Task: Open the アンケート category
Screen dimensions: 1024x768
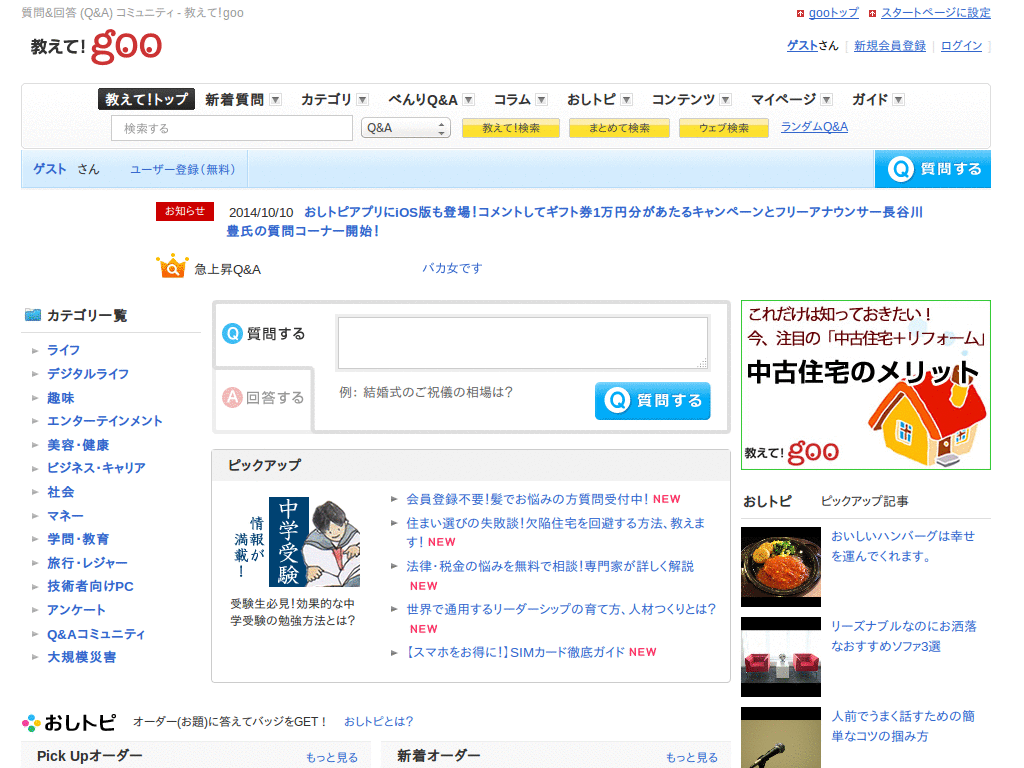Action: pos(76,610)
